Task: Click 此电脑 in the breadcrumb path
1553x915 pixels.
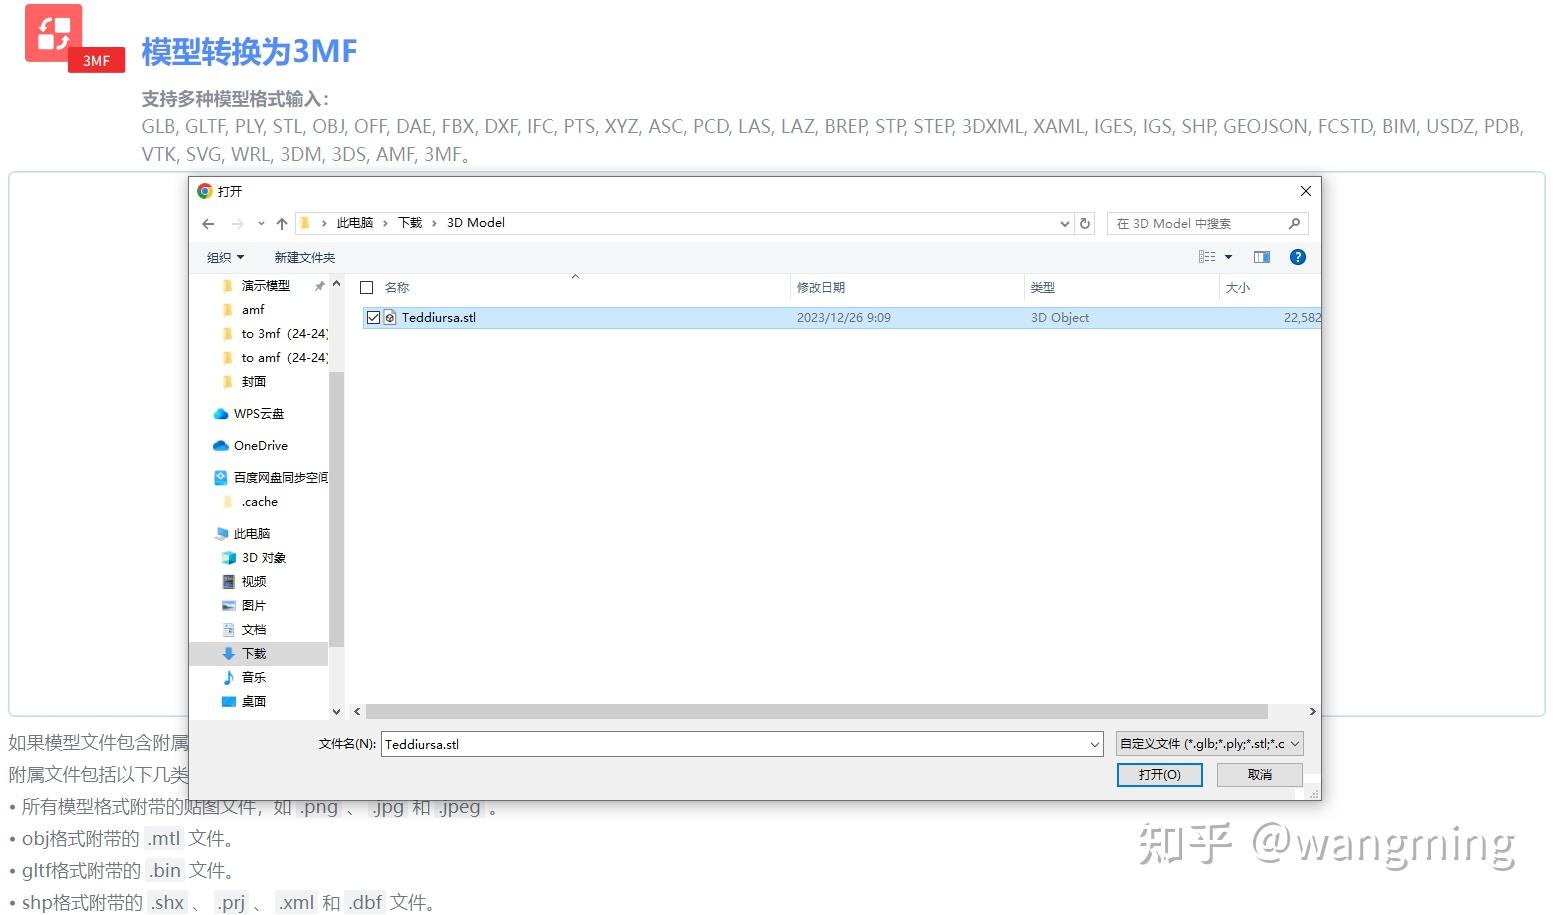Action: tap(355, 222)
